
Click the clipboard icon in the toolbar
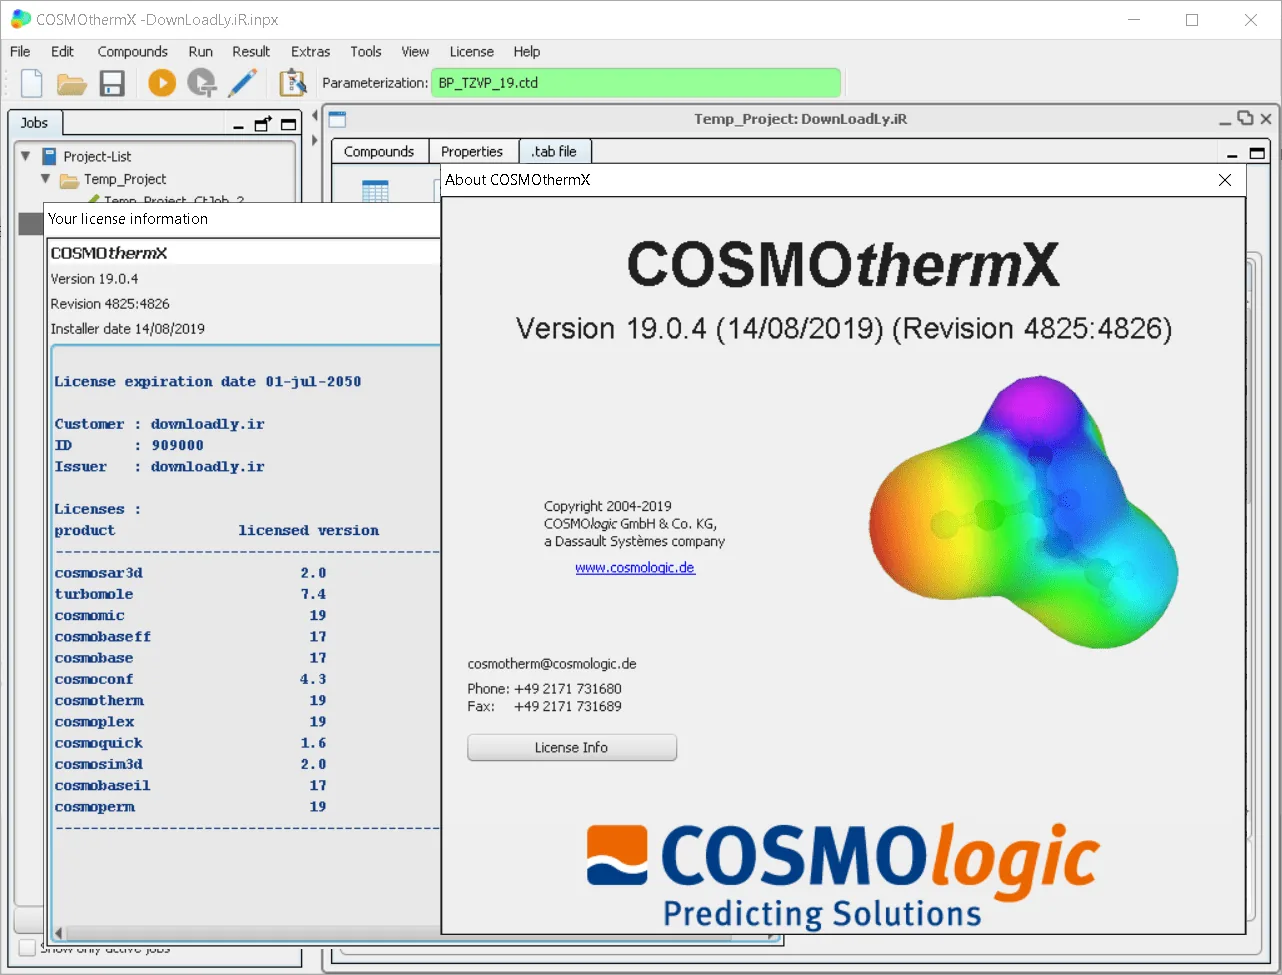pos(292,83)
